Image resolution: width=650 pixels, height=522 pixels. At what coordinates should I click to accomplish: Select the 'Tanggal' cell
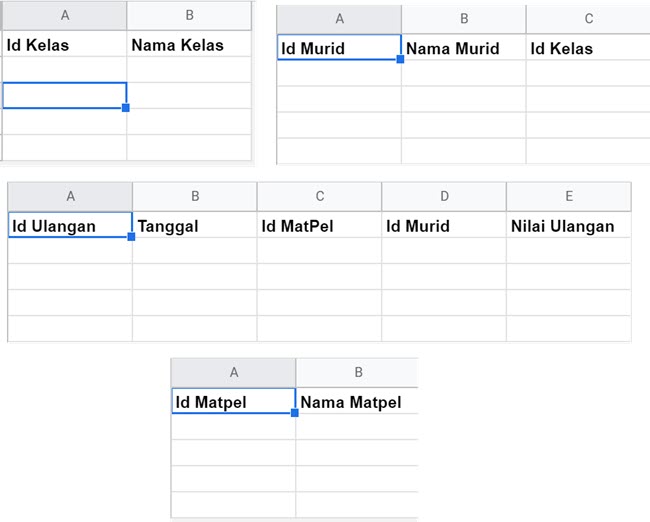194,226
